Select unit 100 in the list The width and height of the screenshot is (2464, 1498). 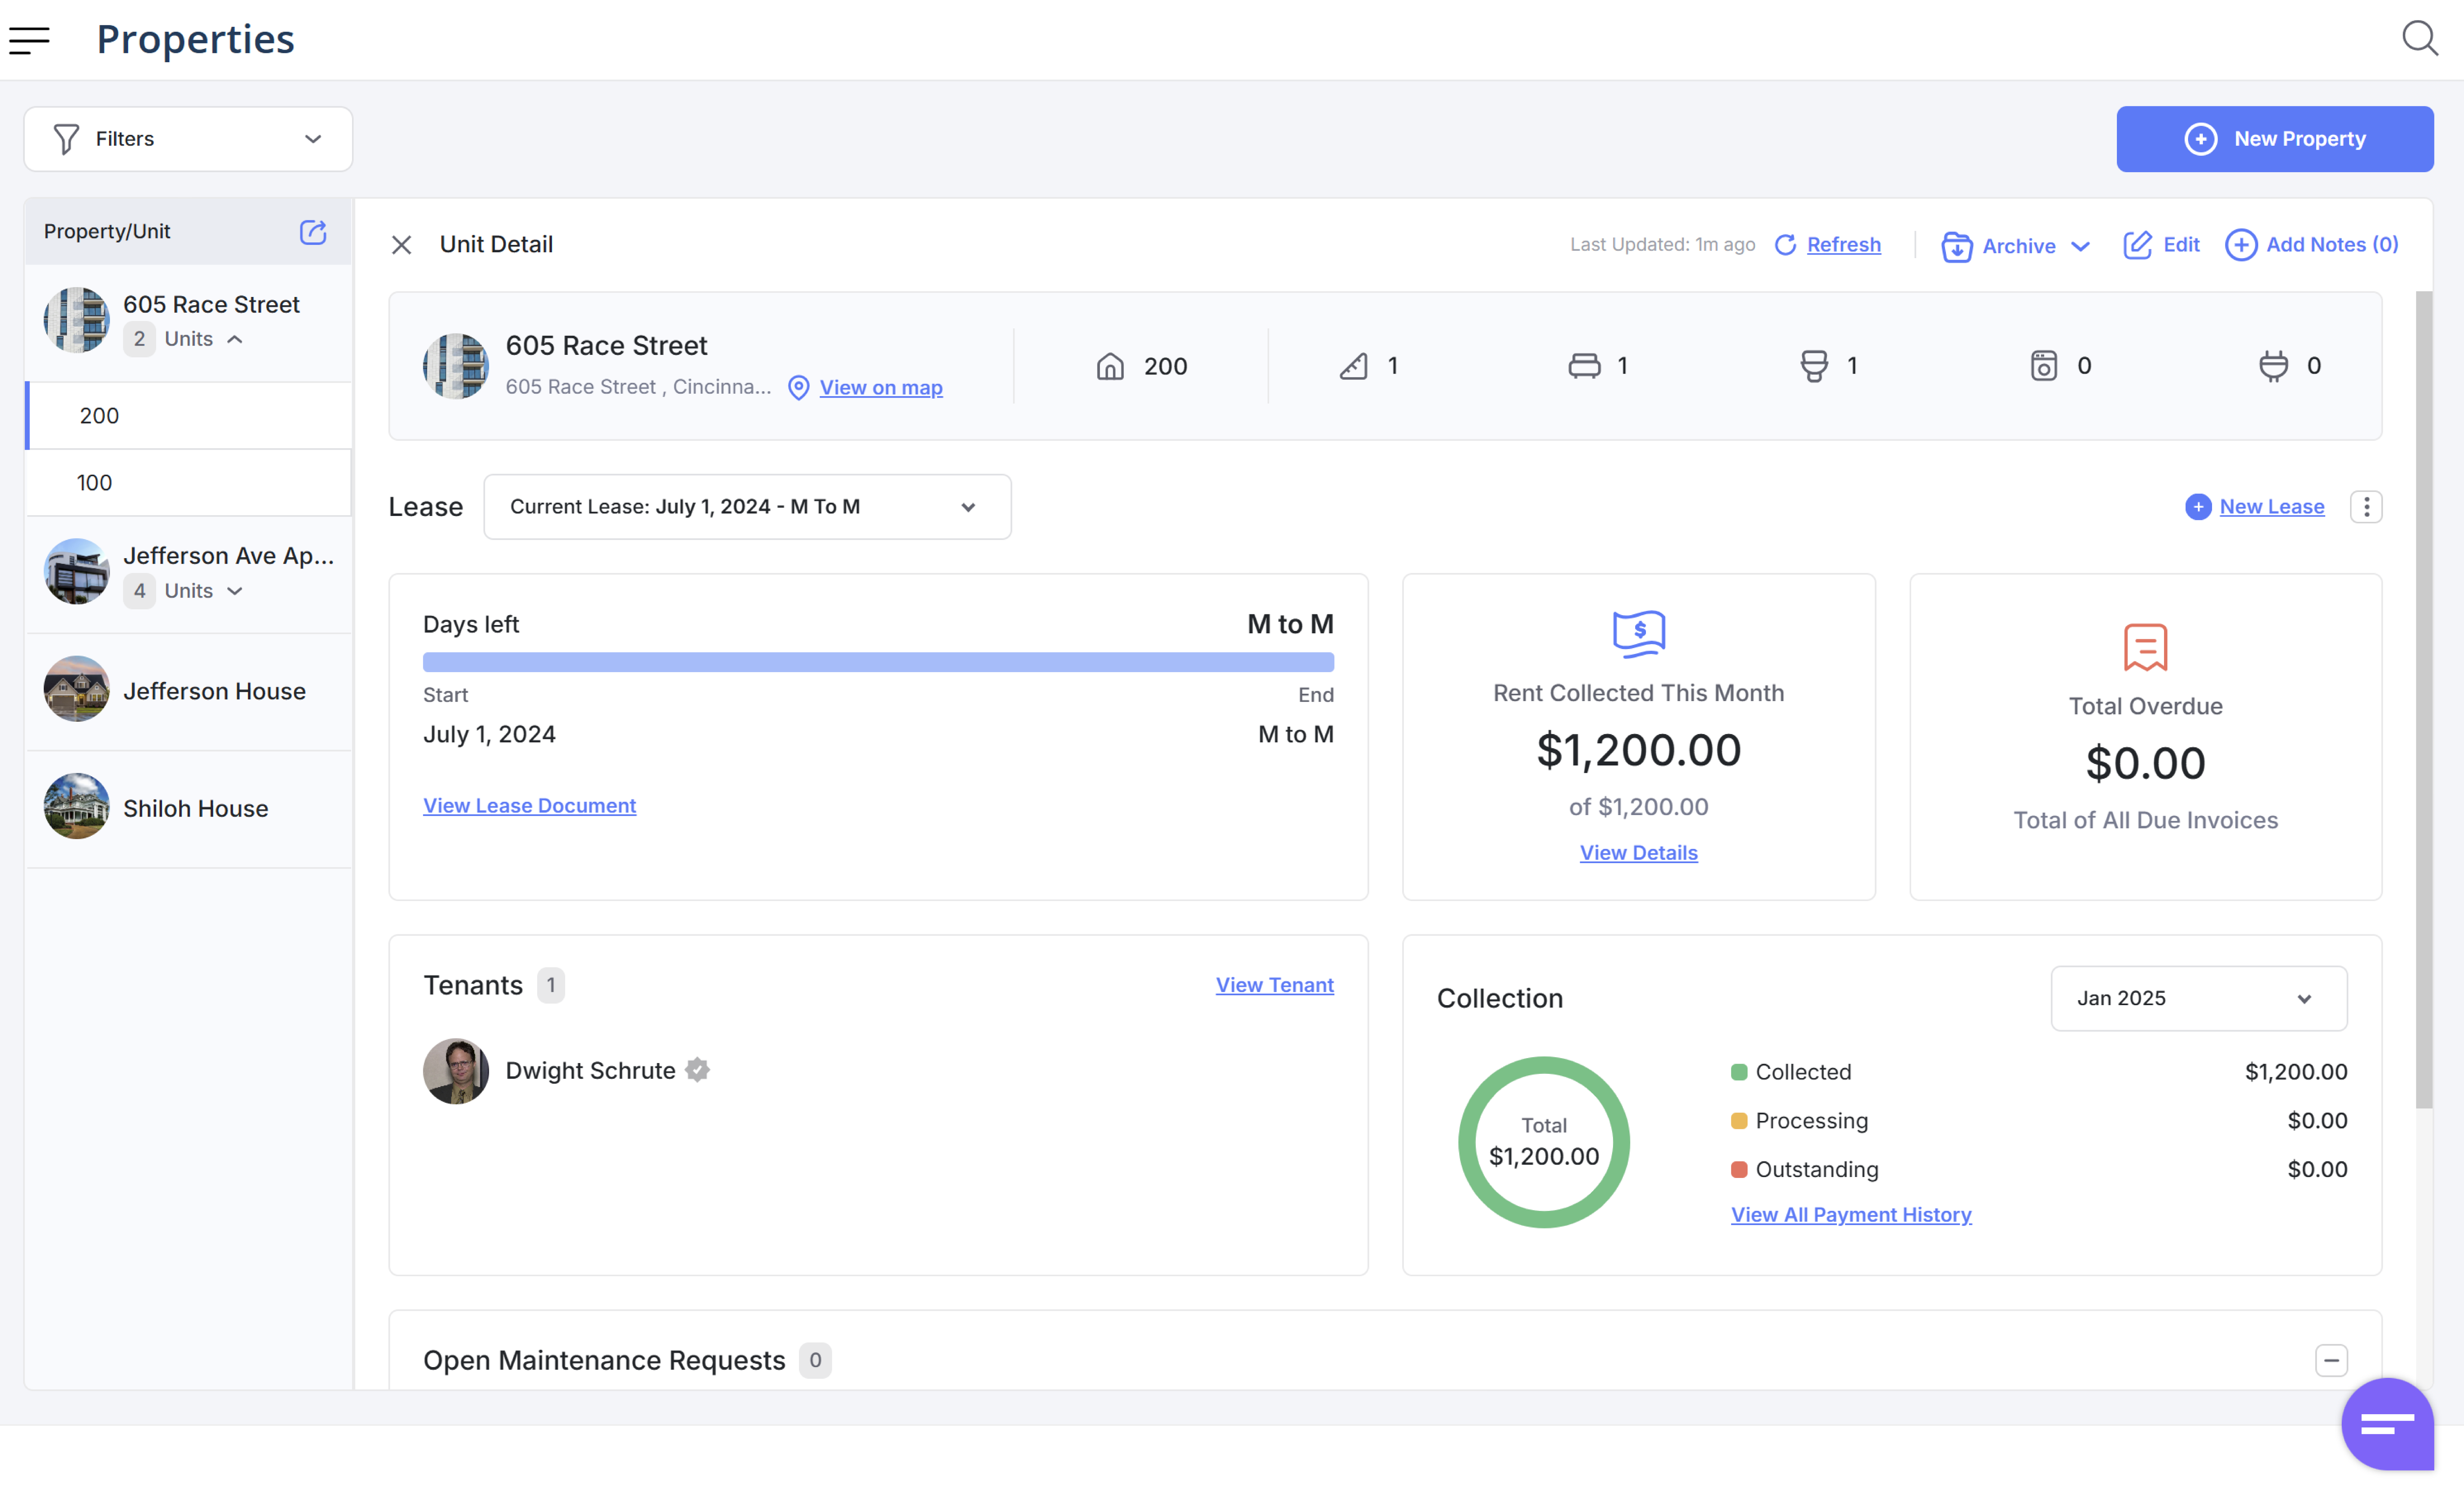coord(95,483)
